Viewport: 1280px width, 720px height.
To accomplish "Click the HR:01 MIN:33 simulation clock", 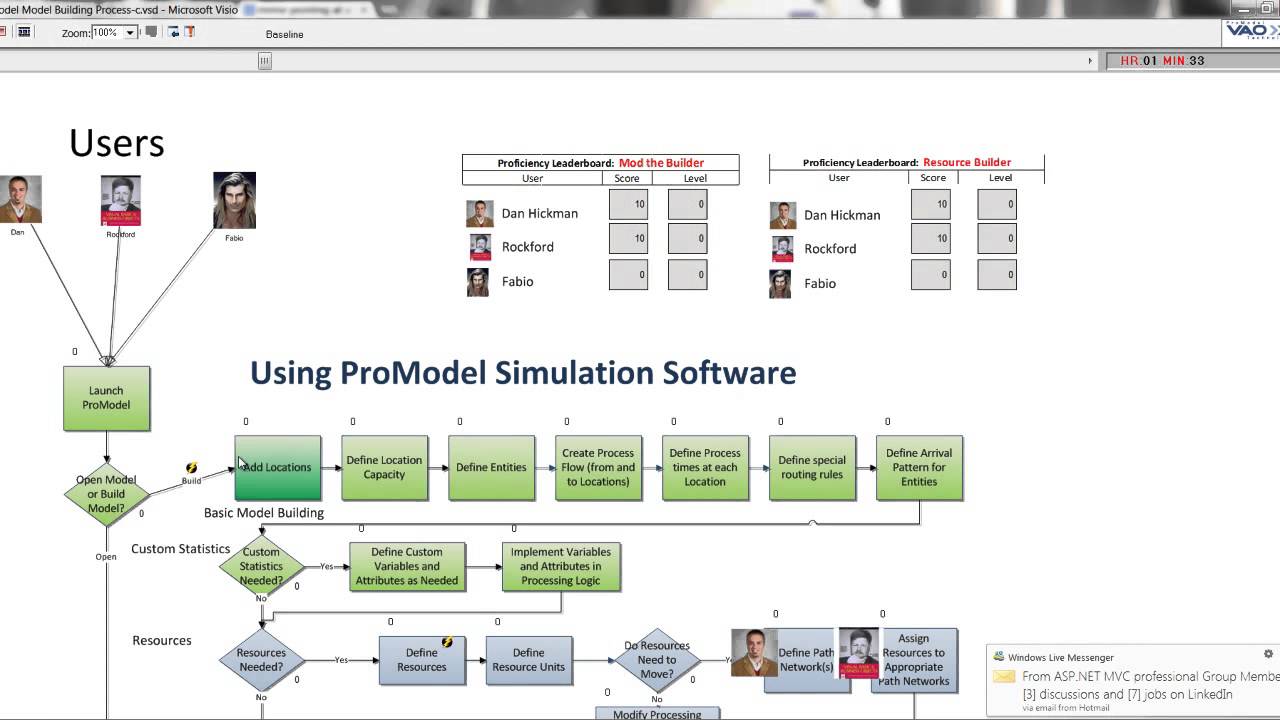I will 1163,61.
